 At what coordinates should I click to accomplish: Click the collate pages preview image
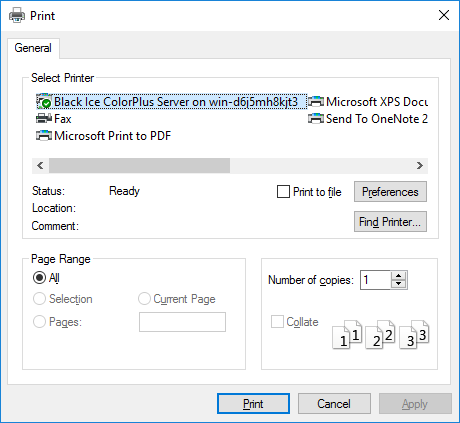381,334
